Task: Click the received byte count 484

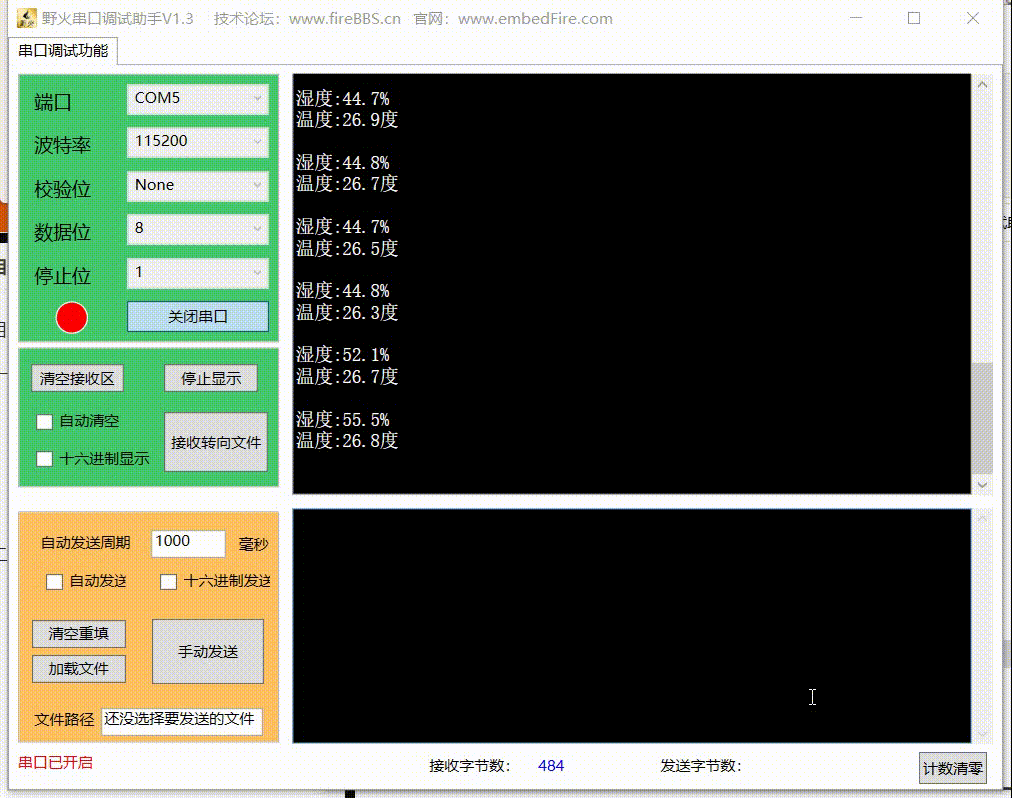Action: 551,766
